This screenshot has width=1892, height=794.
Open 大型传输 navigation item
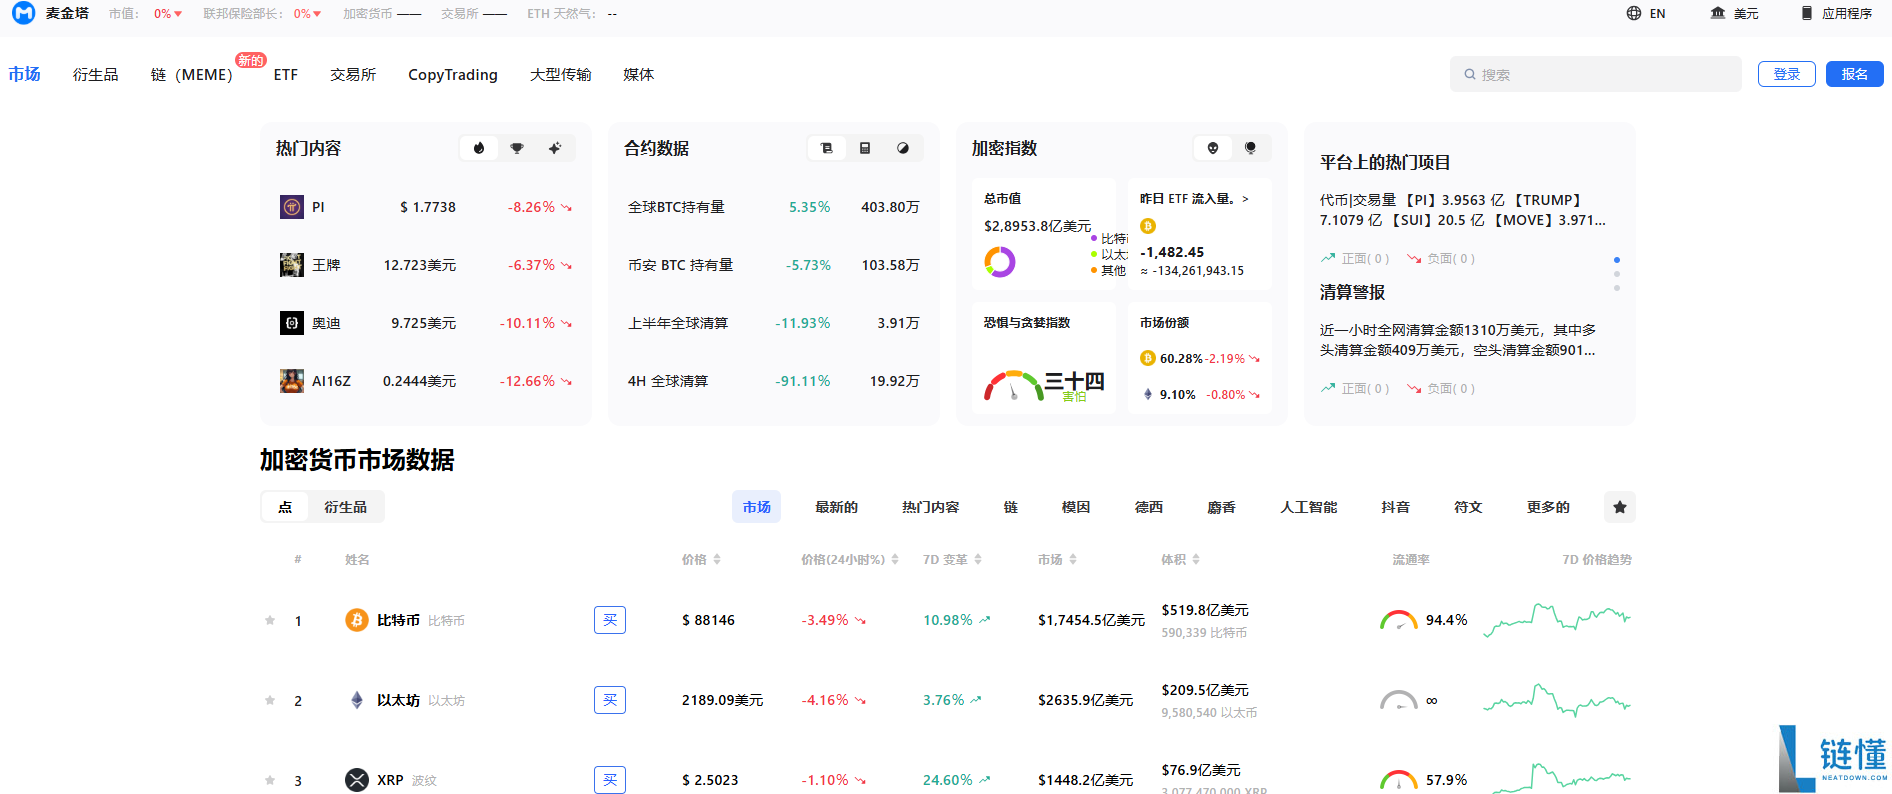click(560, 74)
